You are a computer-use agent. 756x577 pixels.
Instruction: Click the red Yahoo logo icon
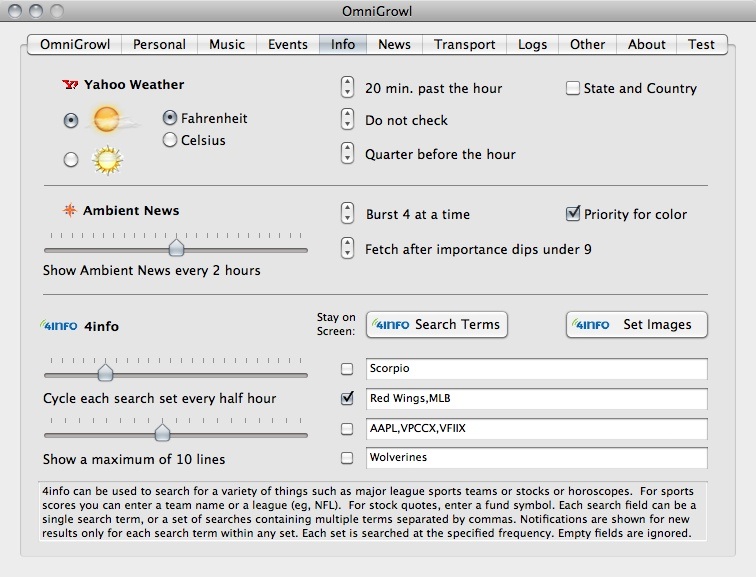pos(70,86)
